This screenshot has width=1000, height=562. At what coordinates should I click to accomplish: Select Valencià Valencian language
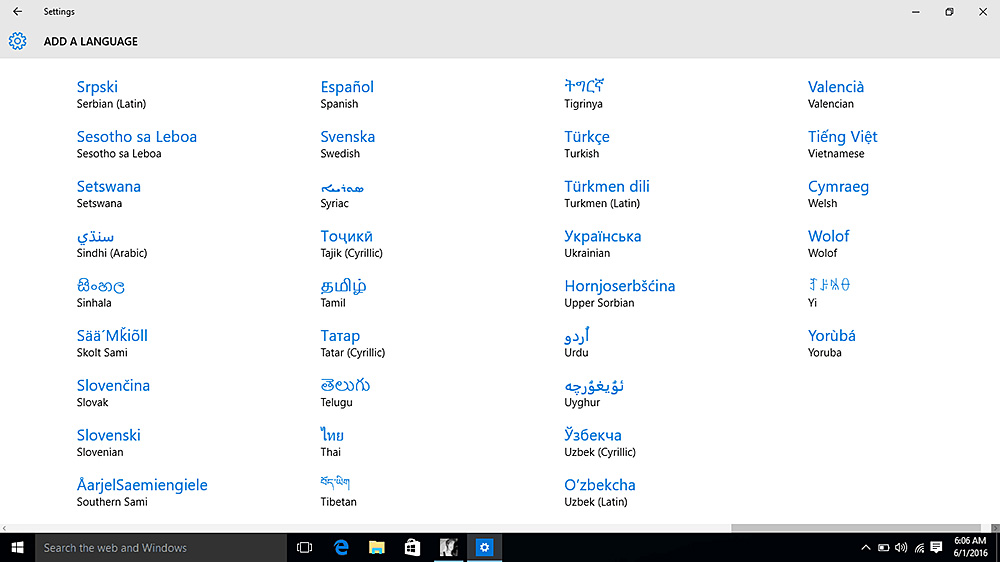835,94
